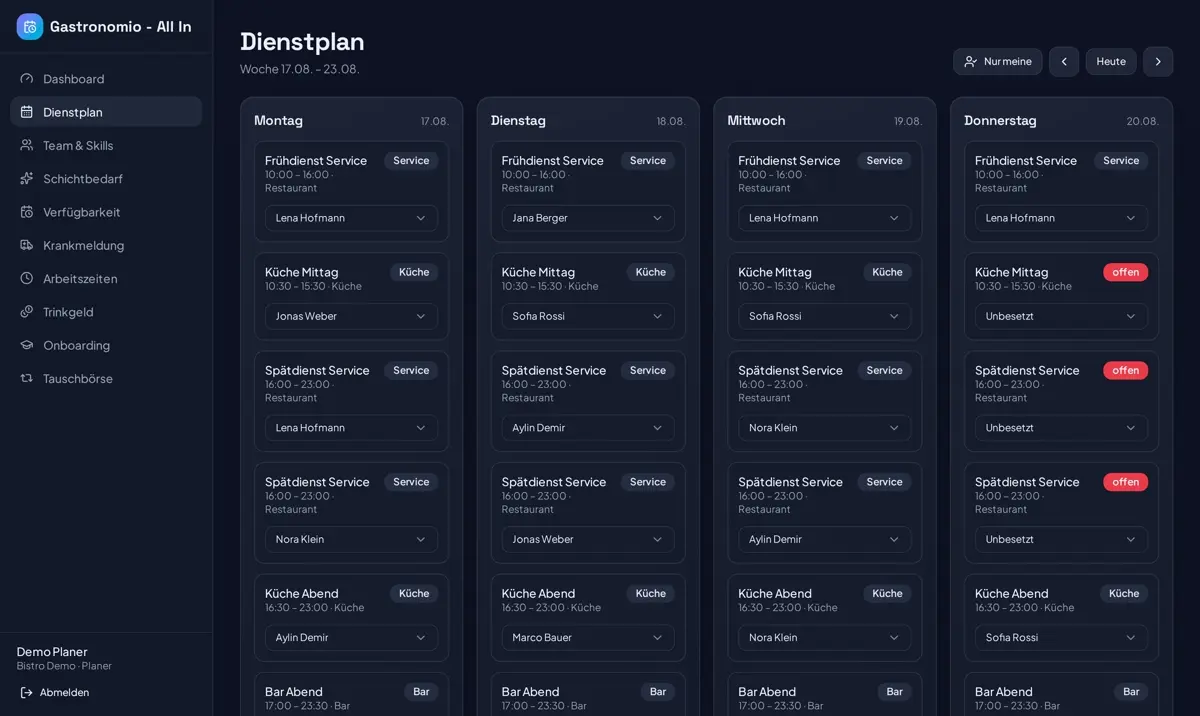
Task: Open Tuesday Küche Abend Marco Bauer dropdown
Action: 588,637
